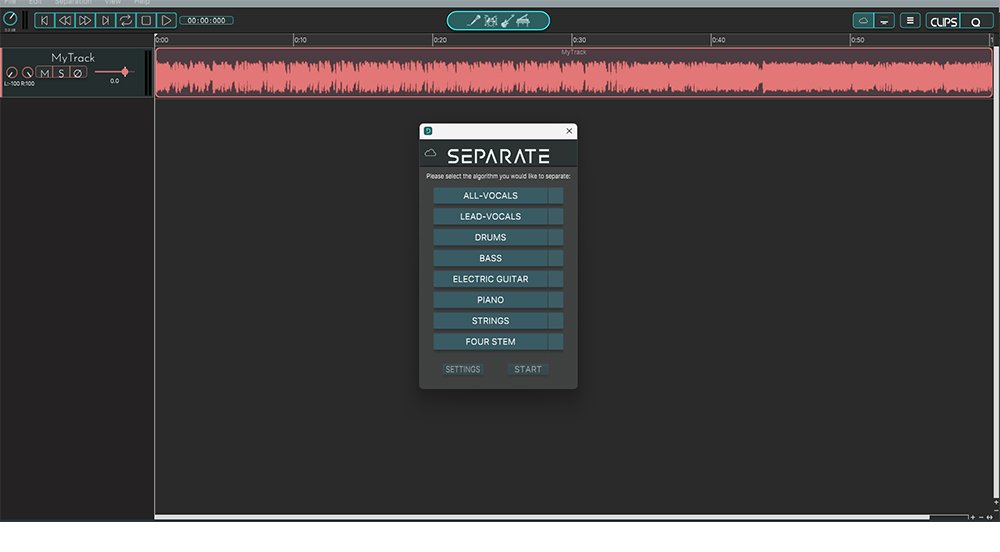This screenshot has width=1000, height=552.
Task: Choose the BASS algorithm
Action: point(490,258)
